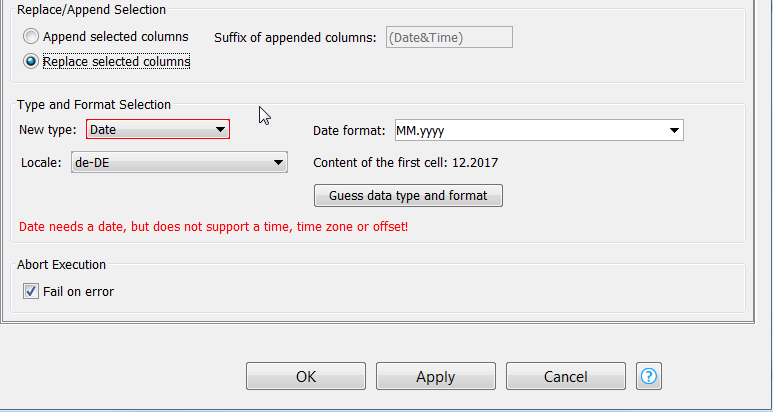Choose Replace selected columns radio button
The width and height of the screenshot is (773, 412).
point(32,61)
